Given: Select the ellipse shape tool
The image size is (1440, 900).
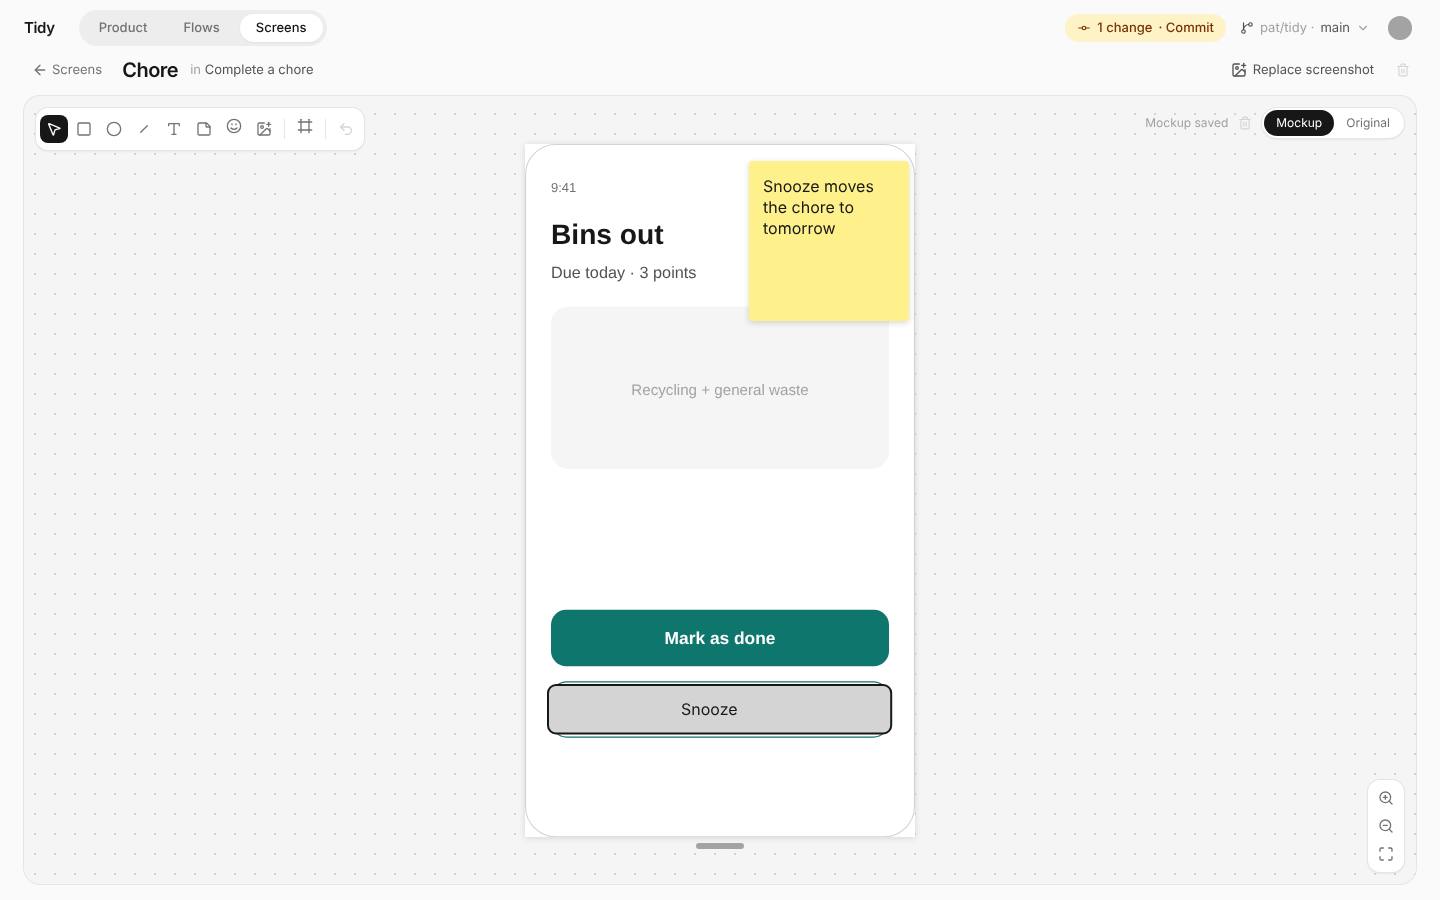Looking at the screenshot, I should 114,129.
